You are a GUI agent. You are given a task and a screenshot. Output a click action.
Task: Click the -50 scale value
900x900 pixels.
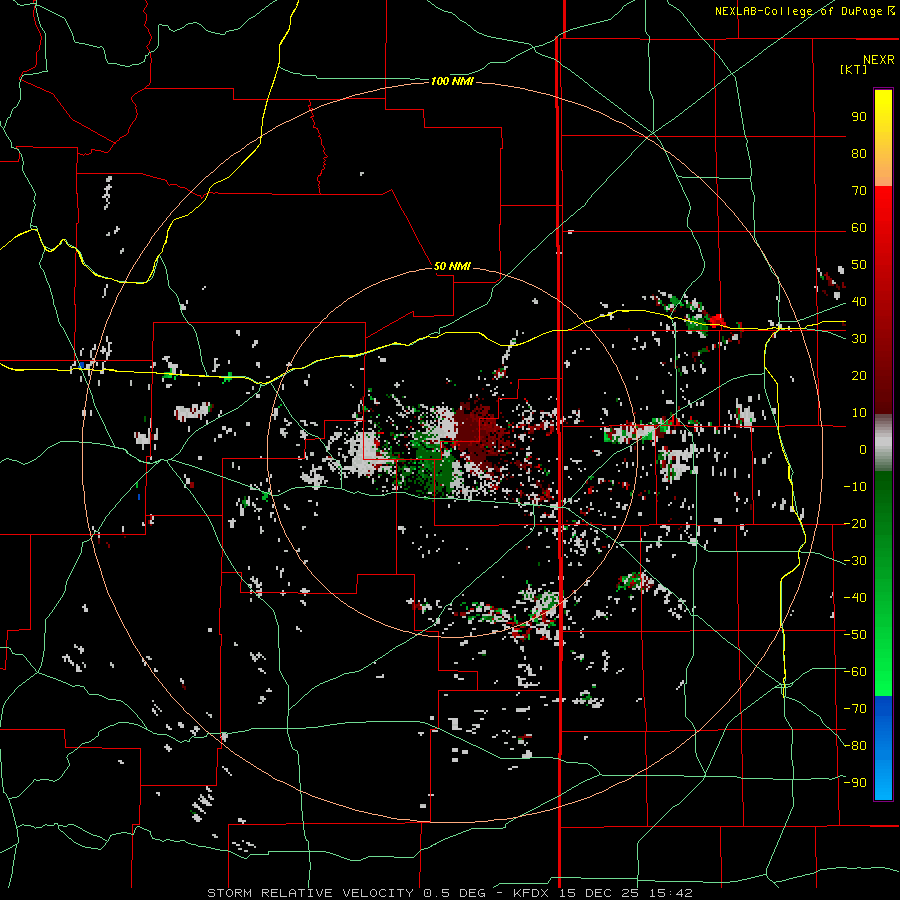tap(855, 635)
